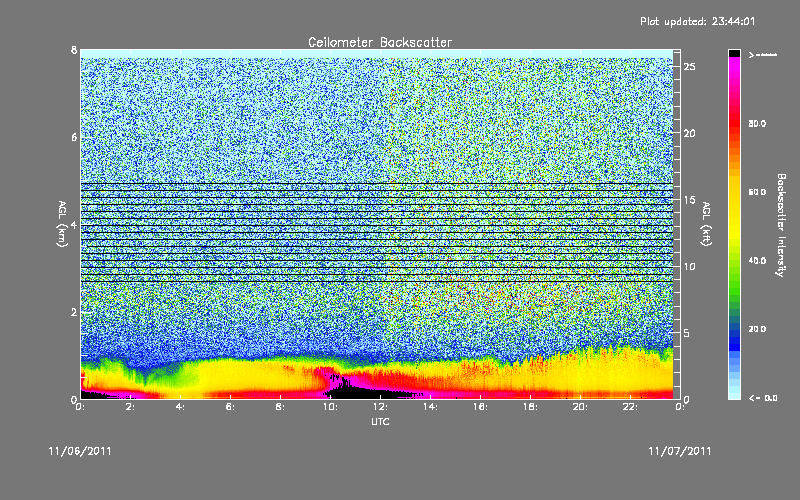
Task: Click the 4: hour label on the time axis
Action: click(181, 407)
